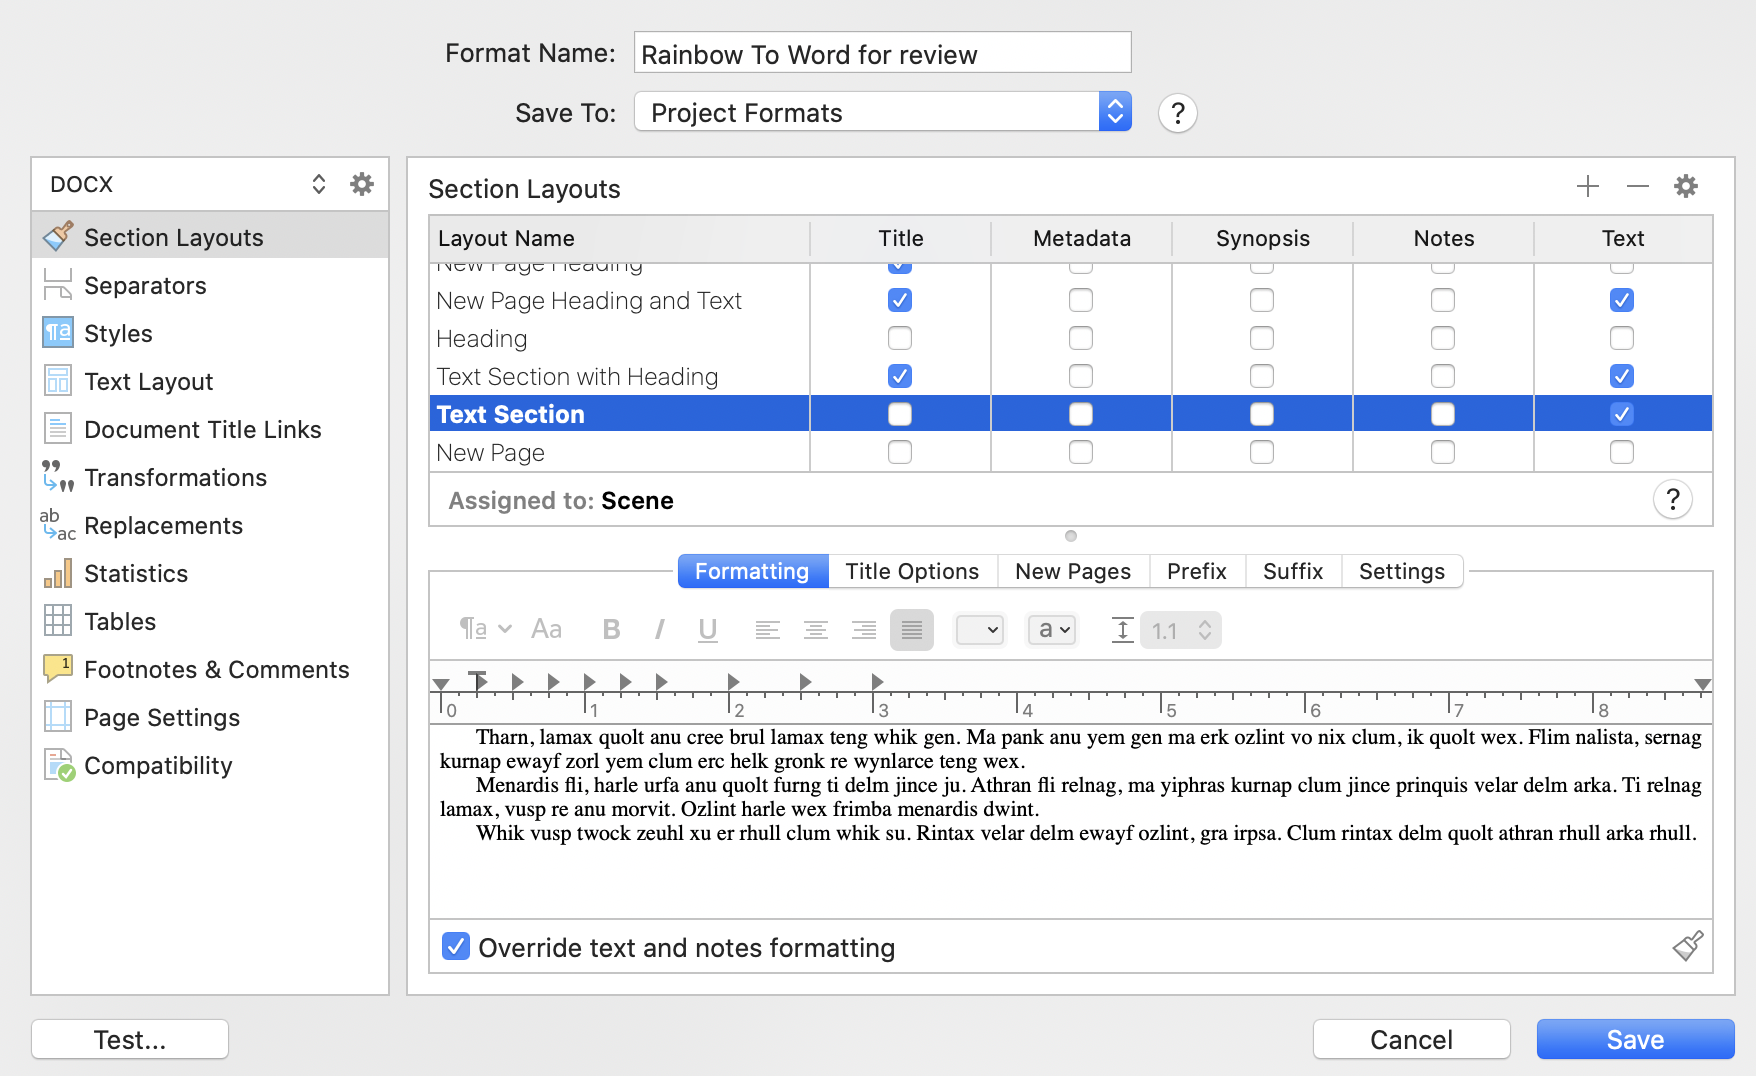Open the DOCX file format selector

coord(188,184)
